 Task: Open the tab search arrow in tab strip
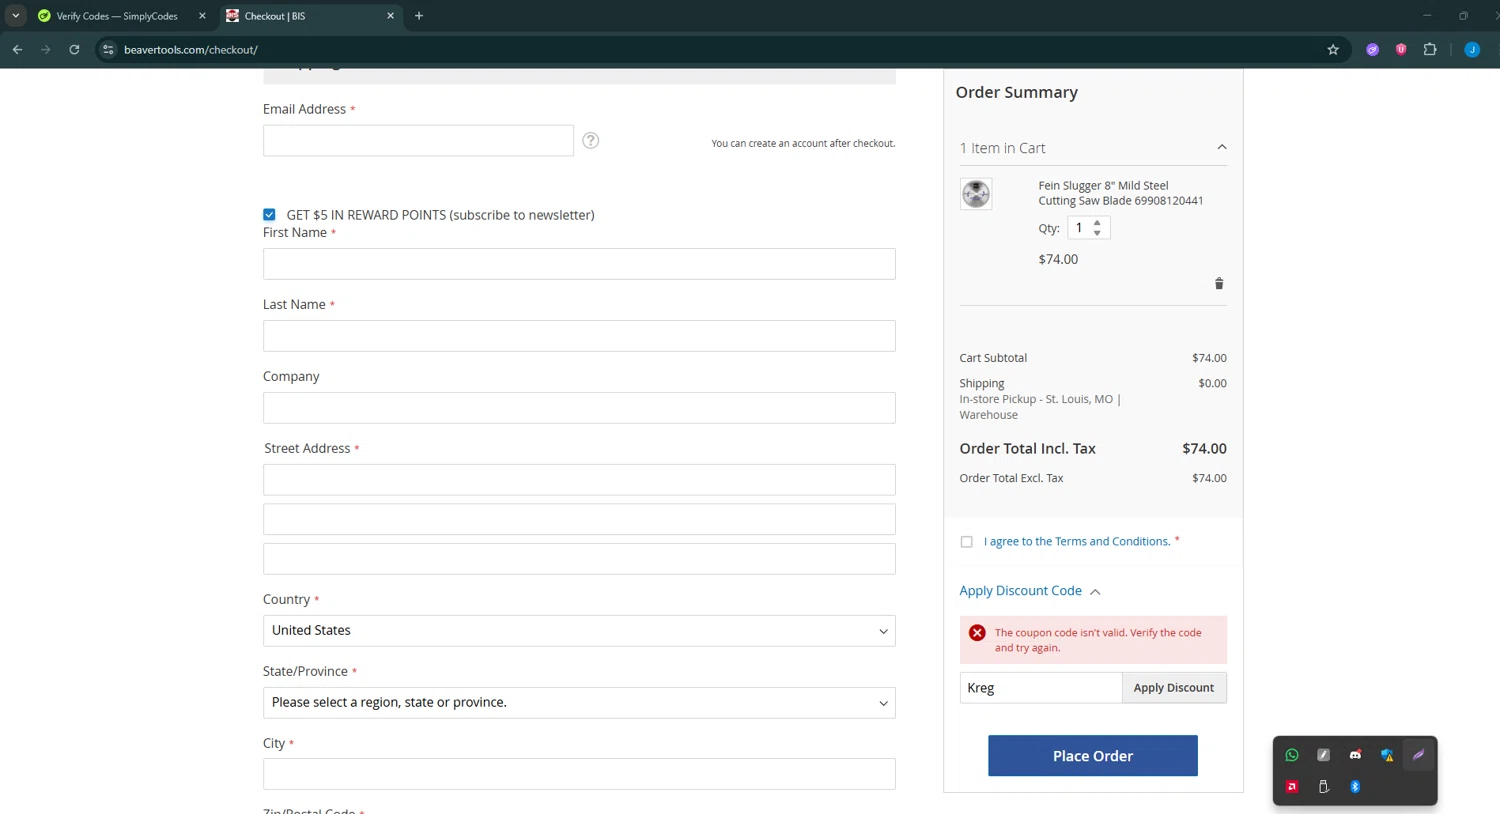pyautogui.click(x=16, y=16)
